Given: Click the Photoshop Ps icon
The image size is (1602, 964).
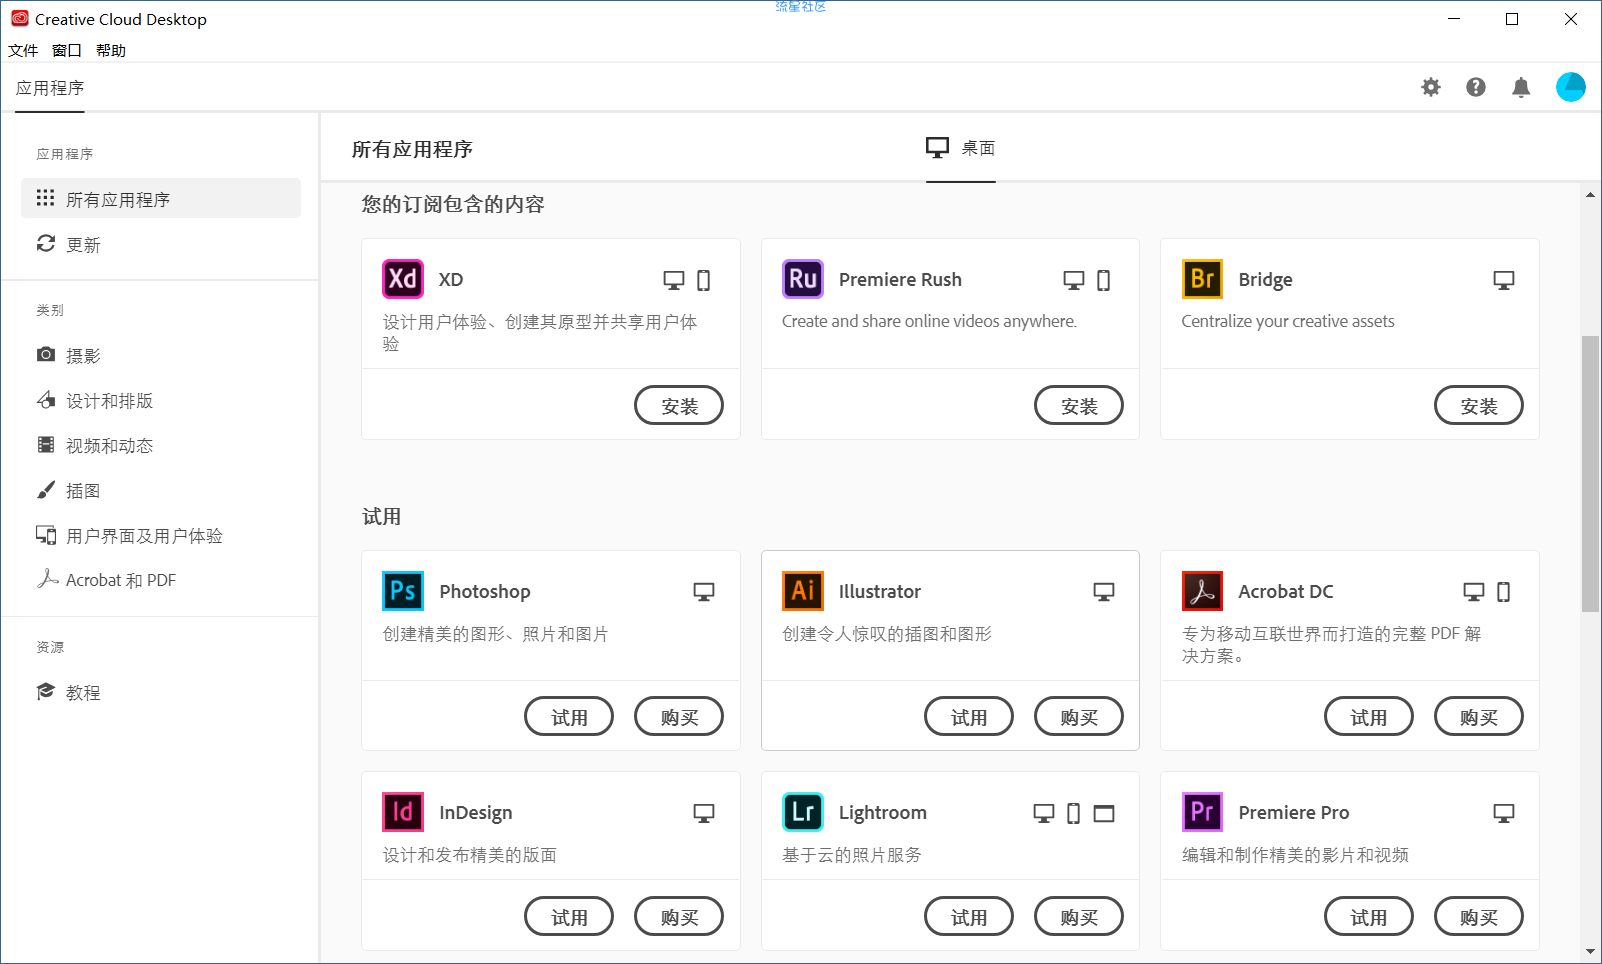Looking at the screenshot, I should click(x=403, y=591).
